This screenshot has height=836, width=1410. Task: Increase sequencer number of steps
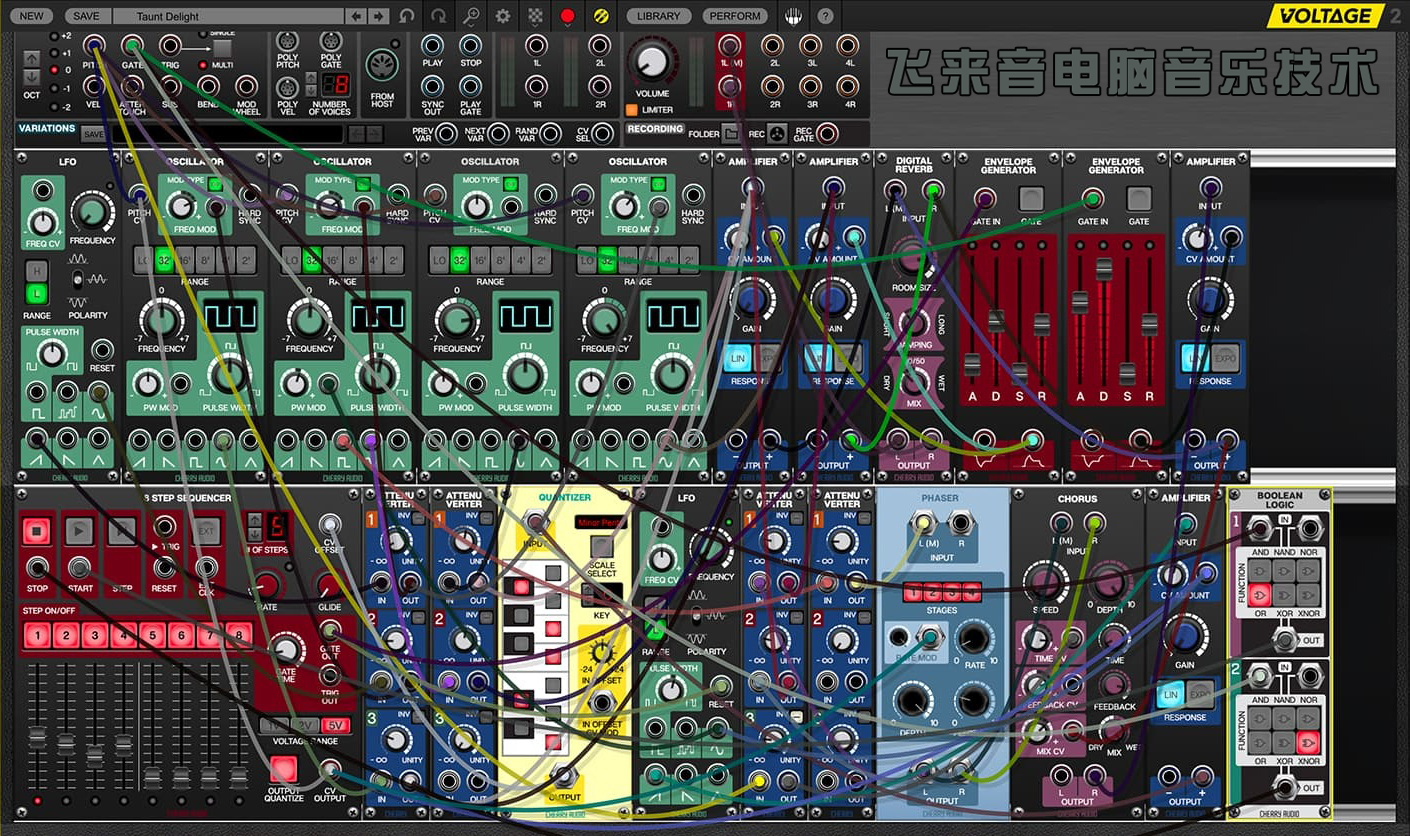click(x=254, y=518)
